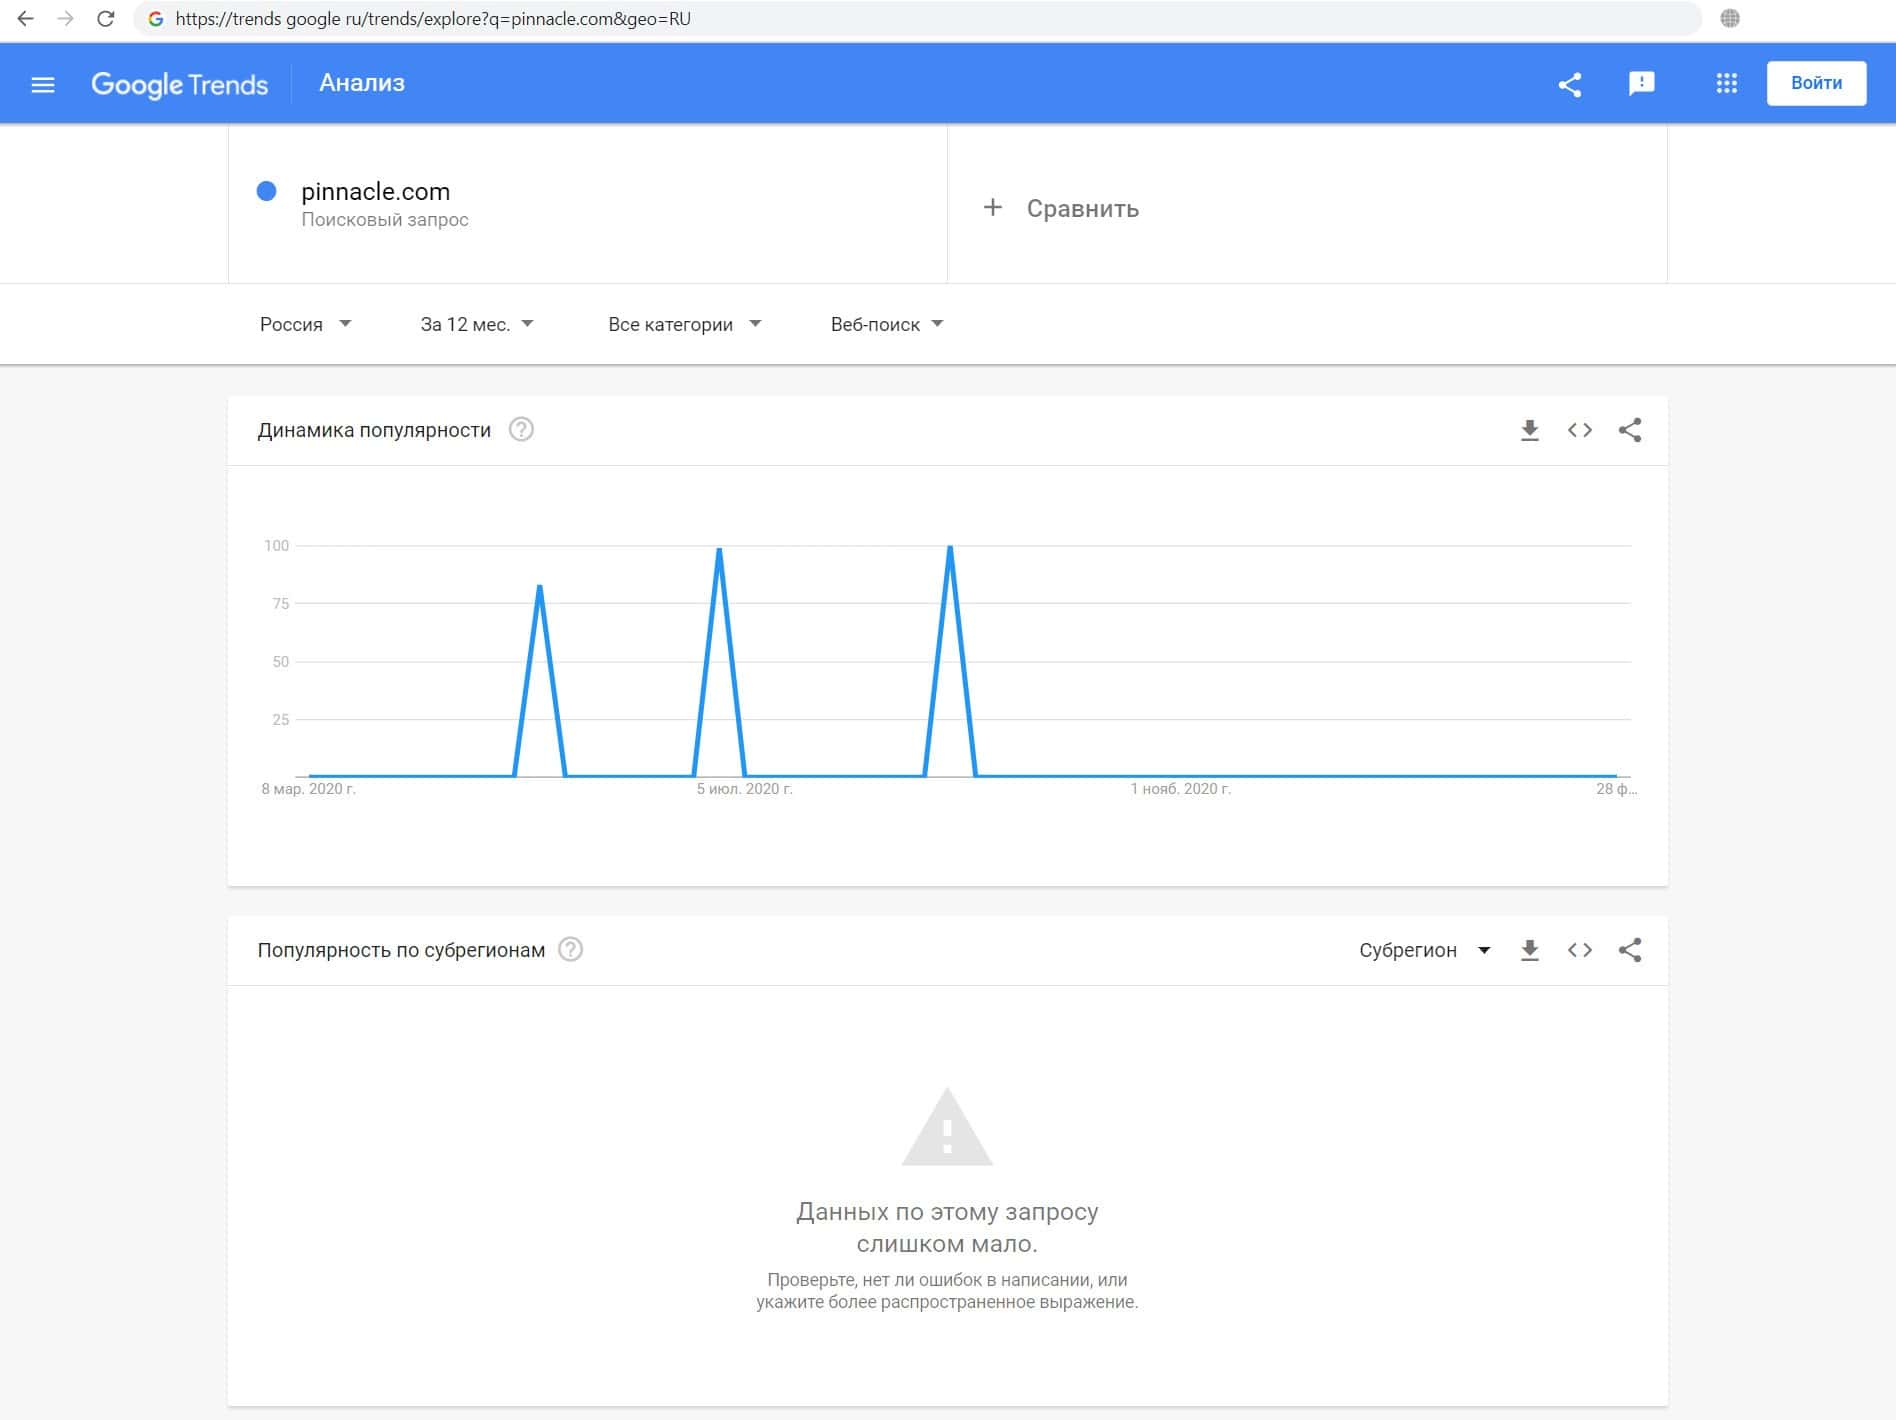Open the Google apps grid
The image size is (1896, 1420).
[1727, 84]
